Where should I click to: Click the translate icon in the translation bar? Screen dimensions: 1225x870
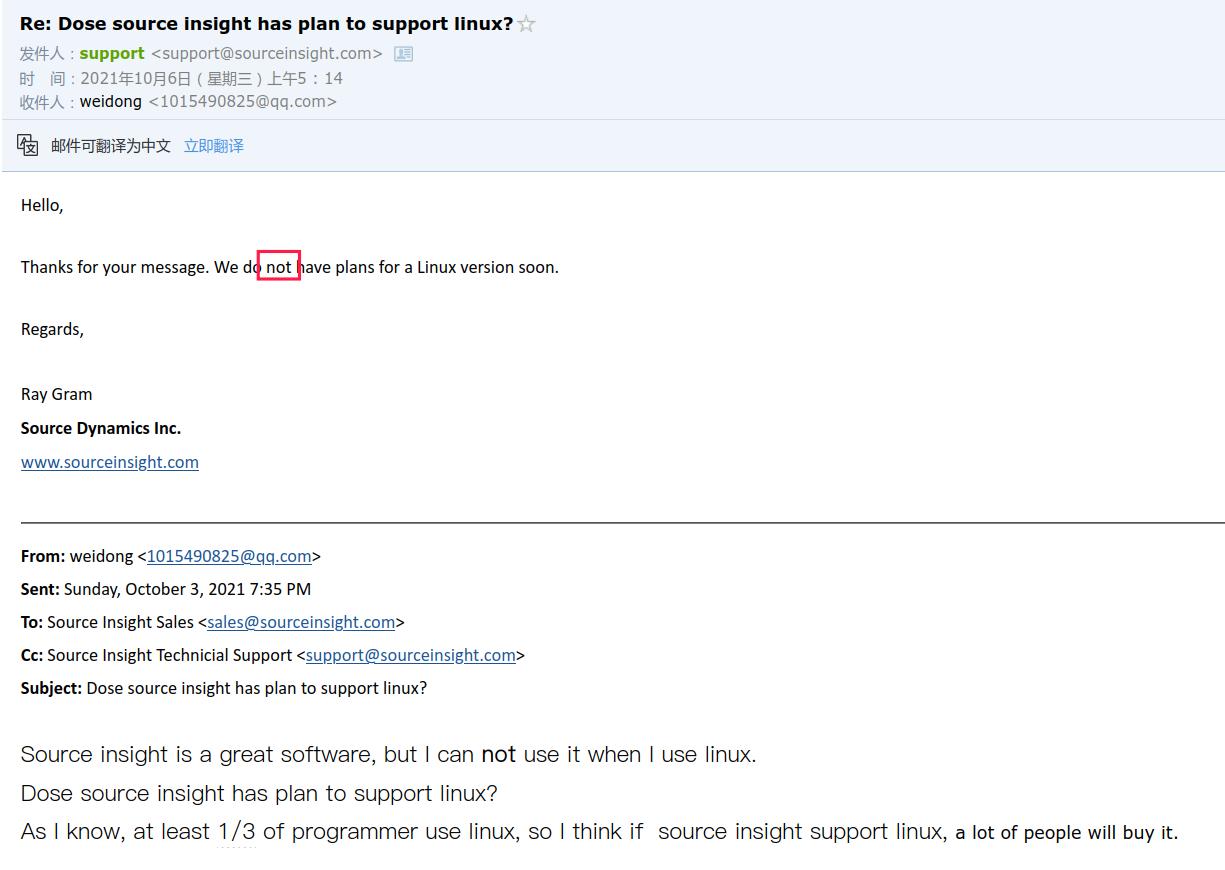pos(28,145)
